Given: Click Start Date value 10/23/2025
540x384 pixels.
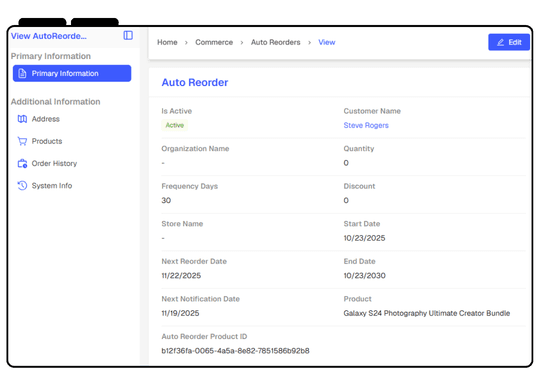Looking at the screenshot, I should point(364,238).
